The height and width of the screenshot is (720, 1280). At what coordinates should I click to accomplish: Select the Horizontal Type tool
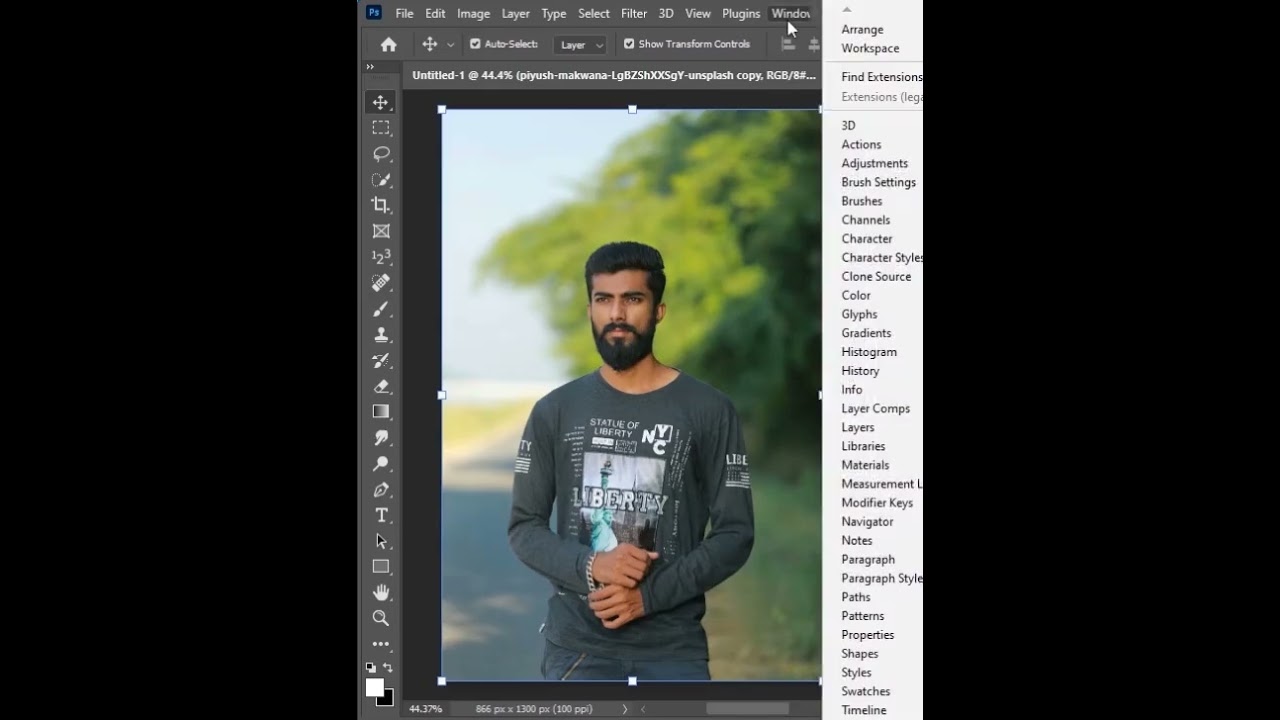point(381,515)
